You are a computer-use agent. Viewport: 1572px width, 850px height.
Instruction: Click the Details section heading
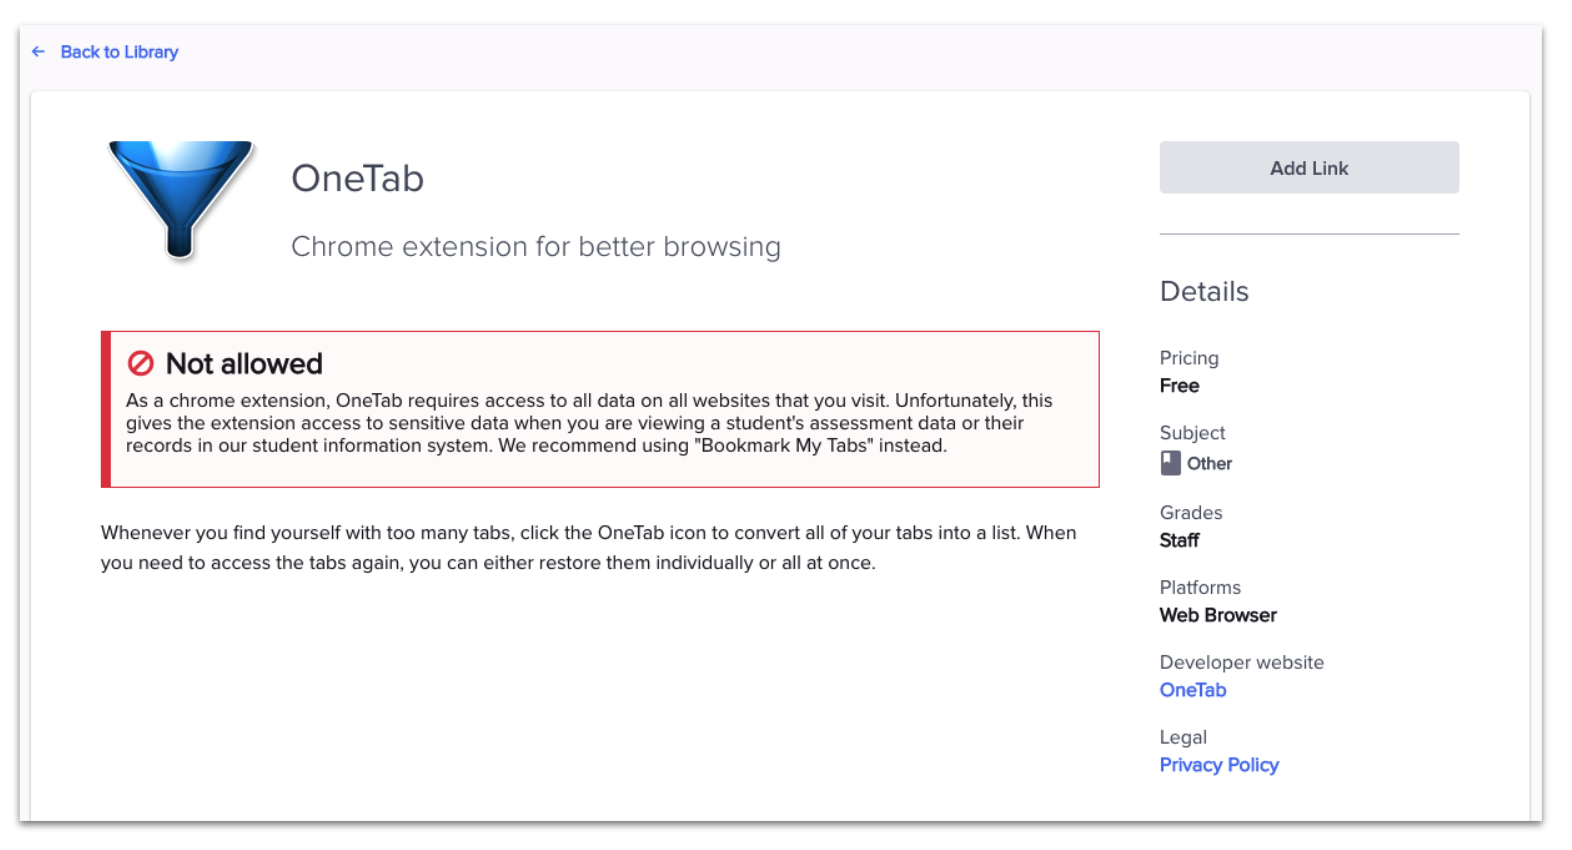click(x=1204, y=292)
